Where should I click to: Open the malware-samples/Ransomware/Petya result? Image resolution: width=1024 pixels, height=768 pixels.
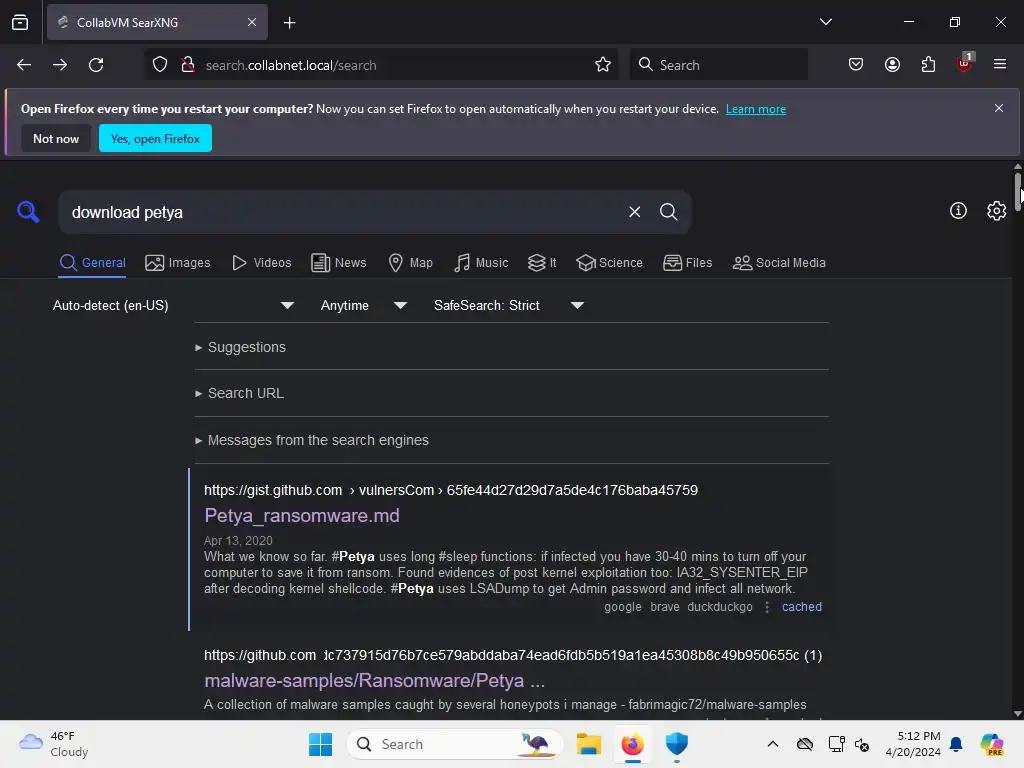pyautogui.click(x=374, y=680)
